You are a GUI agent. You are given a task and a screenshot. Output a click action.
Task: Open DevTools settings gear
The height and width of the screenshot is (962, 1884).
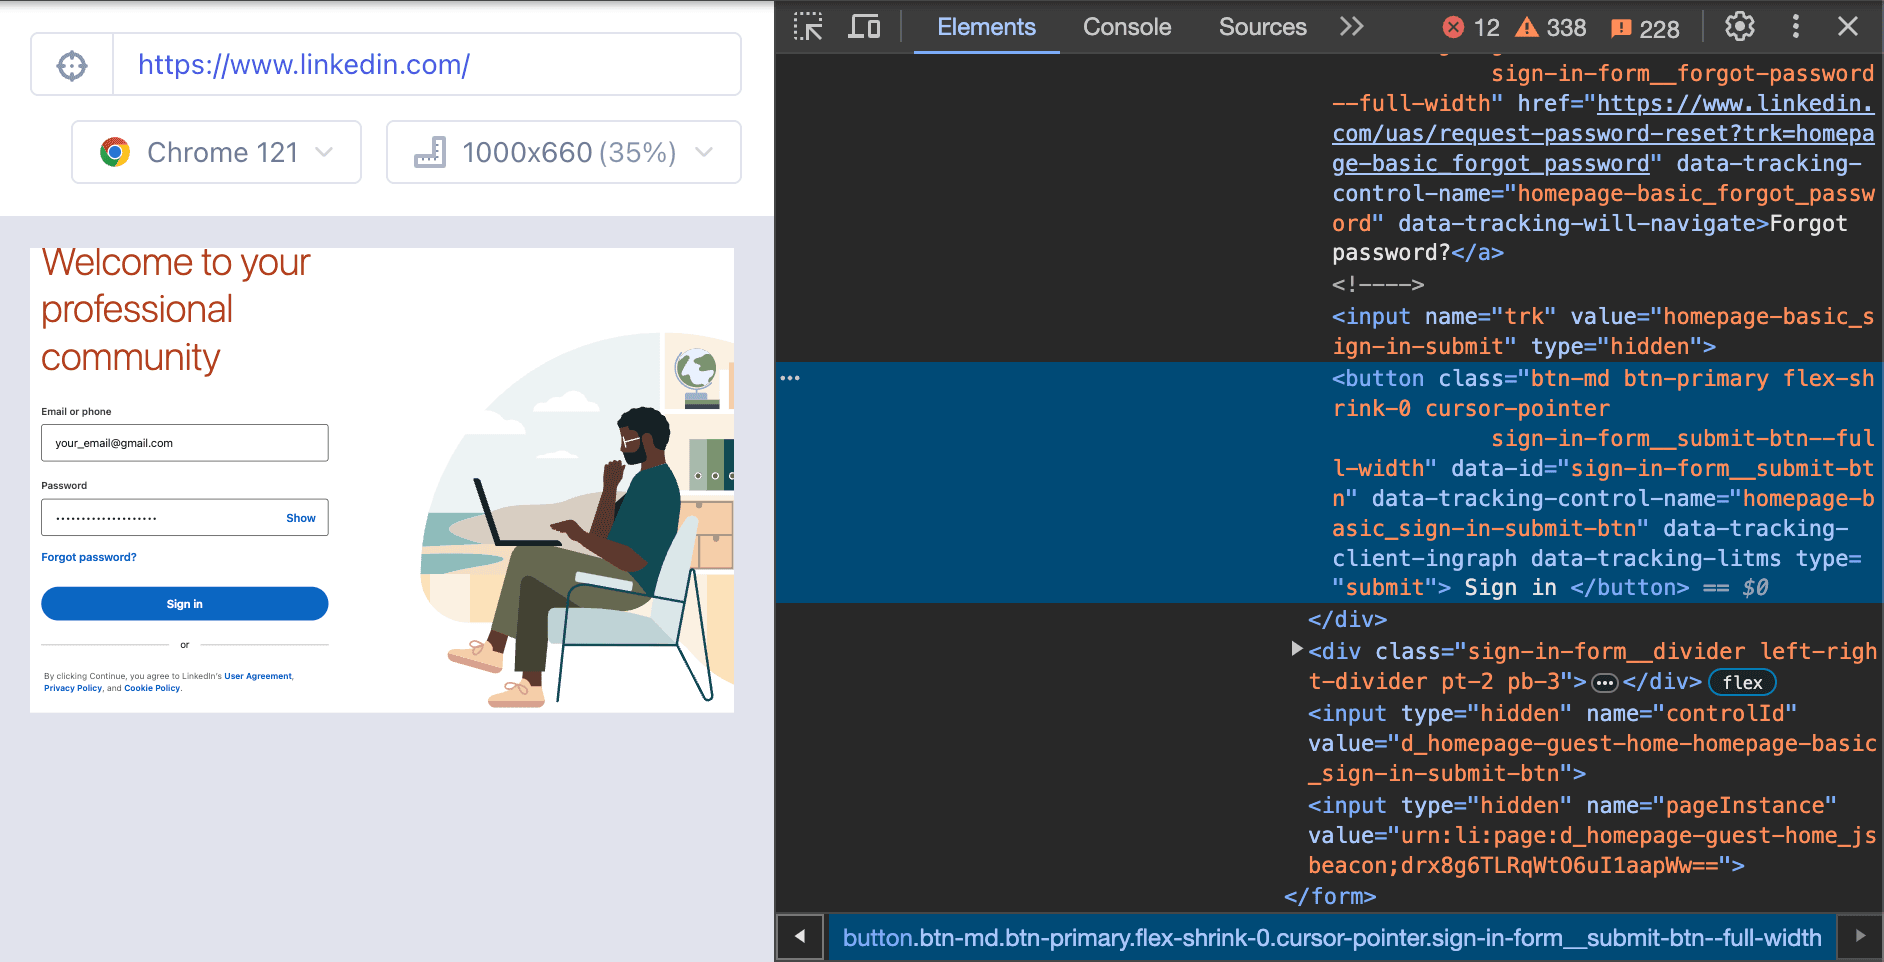1740,27
